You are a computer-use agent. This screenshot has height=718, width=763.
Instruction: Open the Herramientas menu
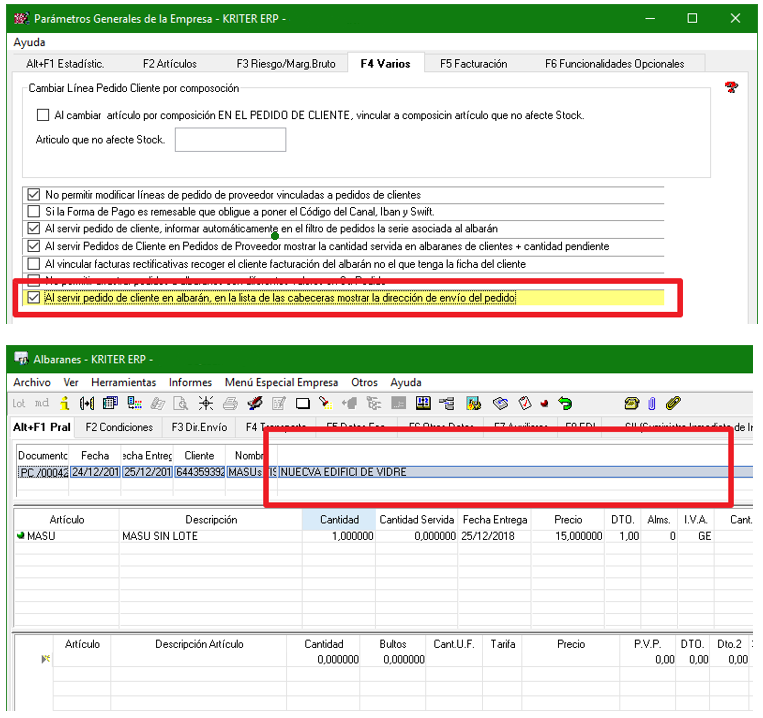(x=124, y=382)
